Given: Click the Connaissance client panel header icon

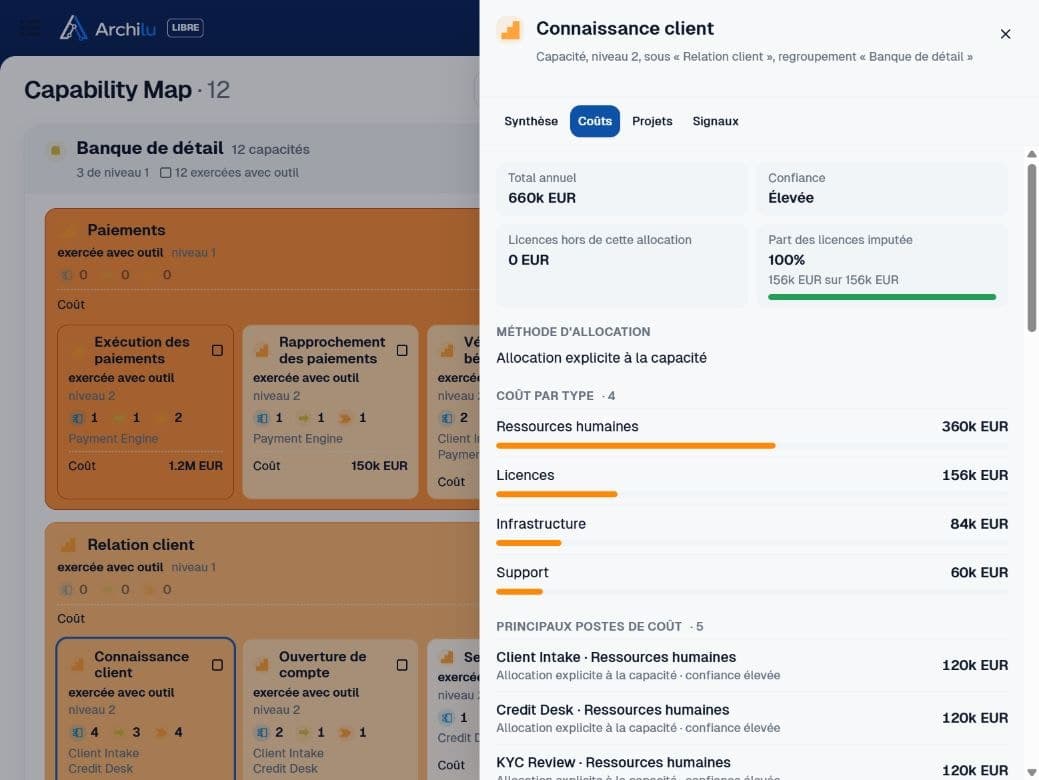Looking at the screenshot, I should pyautogui.click(x=510, y=30).
